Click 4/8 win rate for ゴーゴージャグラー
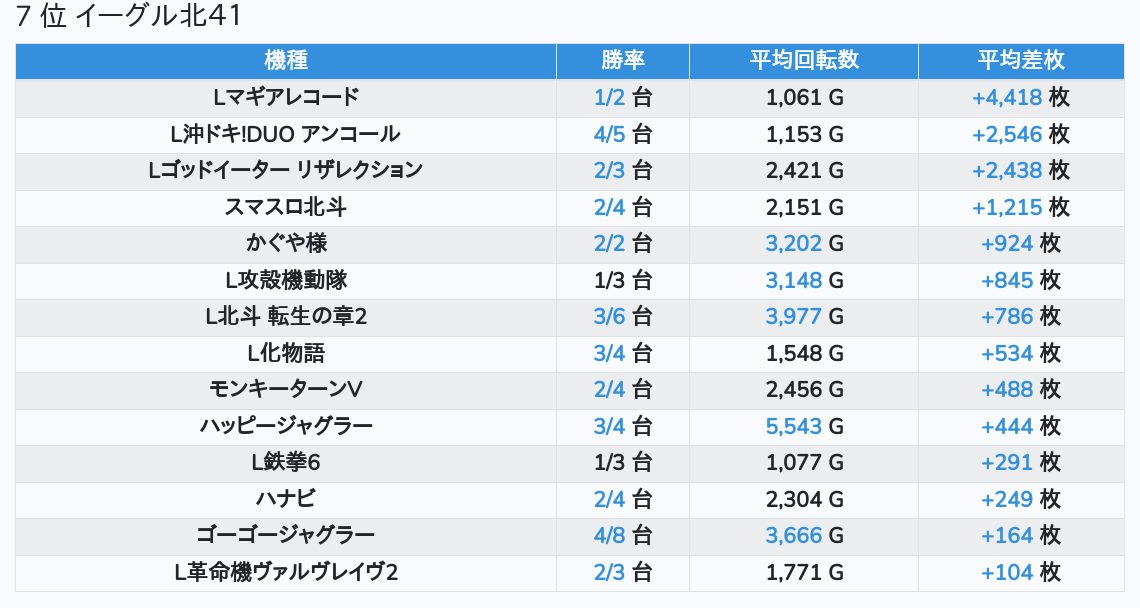Screen dimensions: 1140x608 coord(609,535)
